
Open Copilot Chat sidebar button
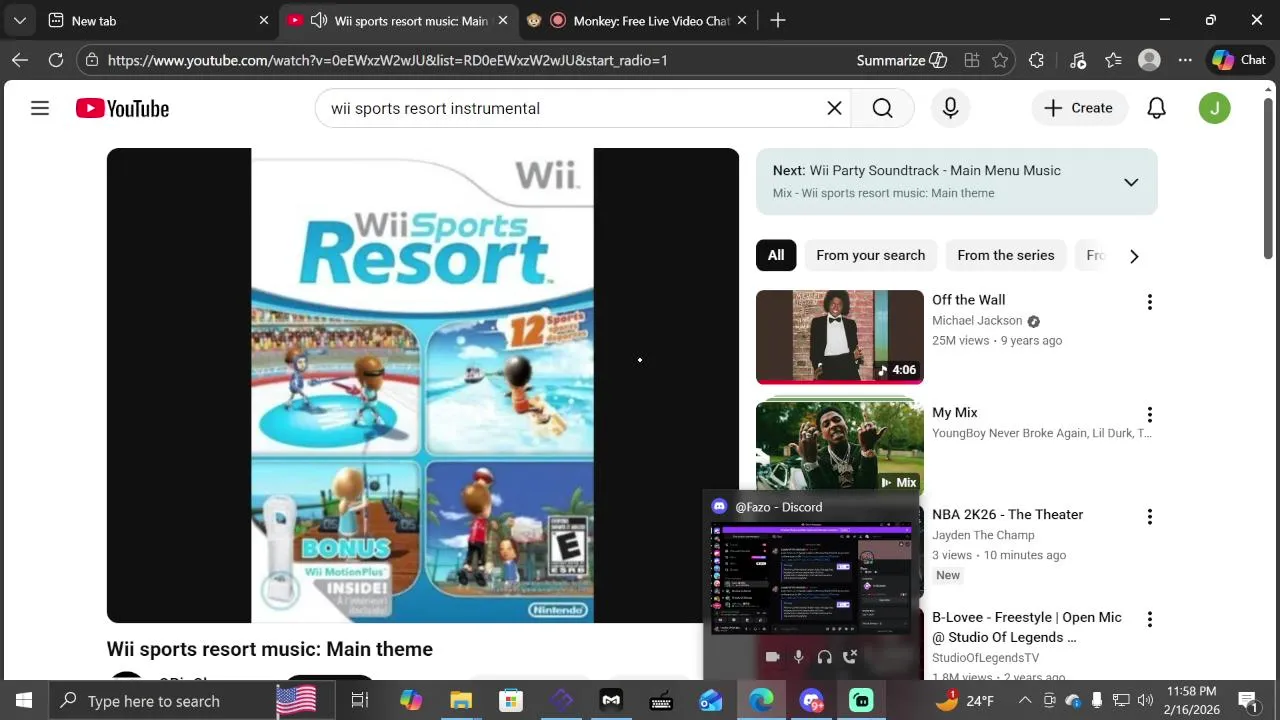pyautogui.click(x=1239, y=60)
